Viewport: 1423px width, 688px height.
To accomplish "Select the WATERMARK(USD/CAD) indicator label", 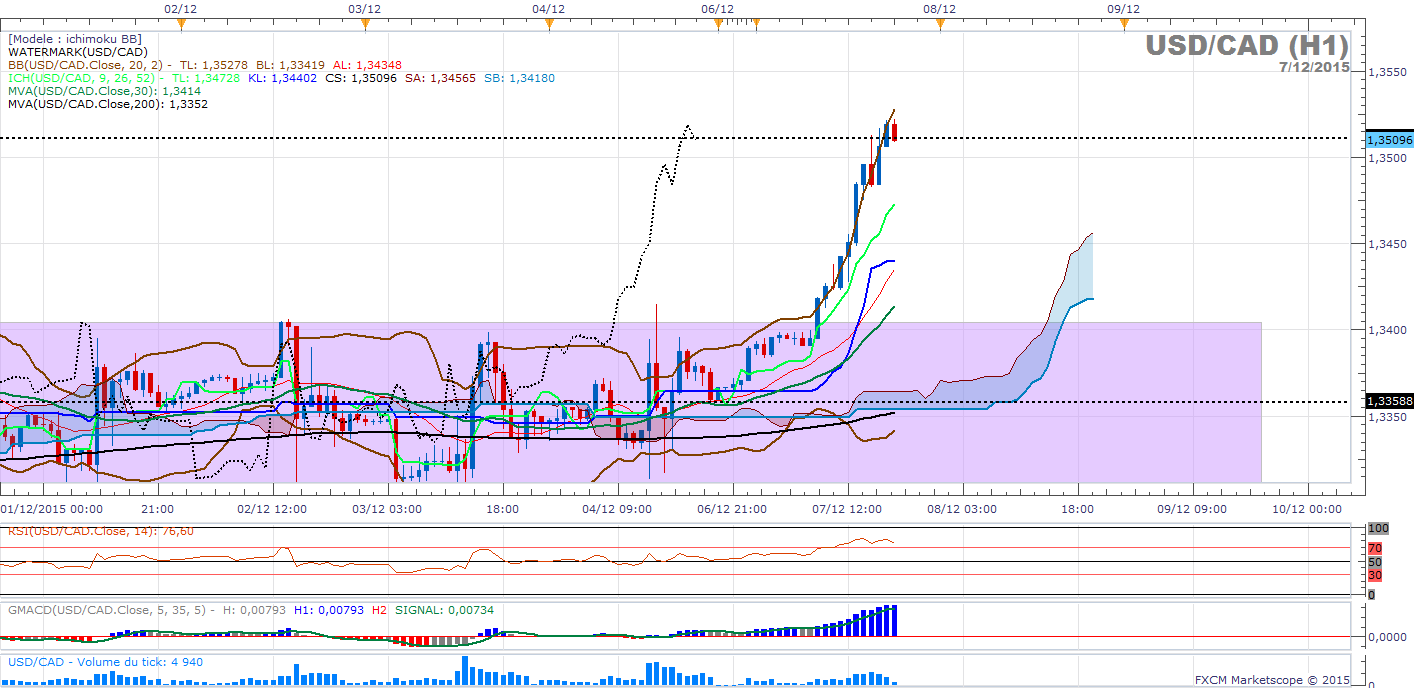I will coord(78,51).
